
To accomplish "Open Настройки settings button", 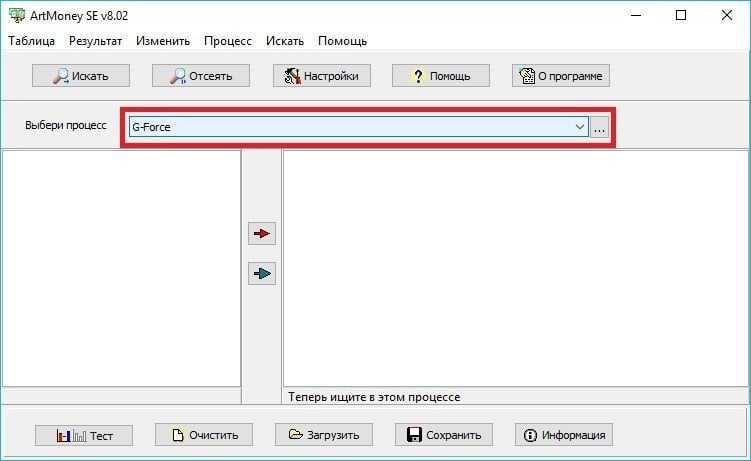I will tap(322, 76).
